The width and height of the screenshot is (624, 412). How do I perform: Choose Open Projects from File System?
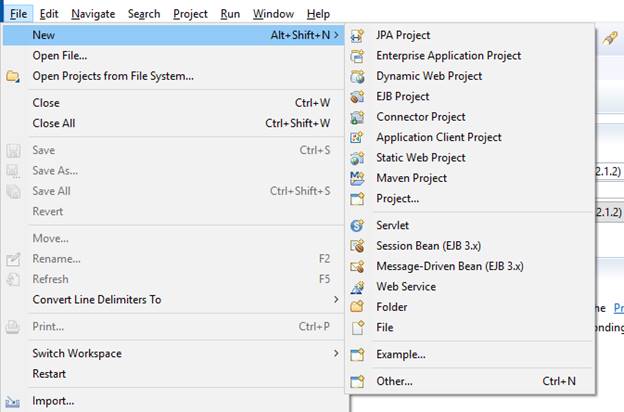tap(113, 76)
